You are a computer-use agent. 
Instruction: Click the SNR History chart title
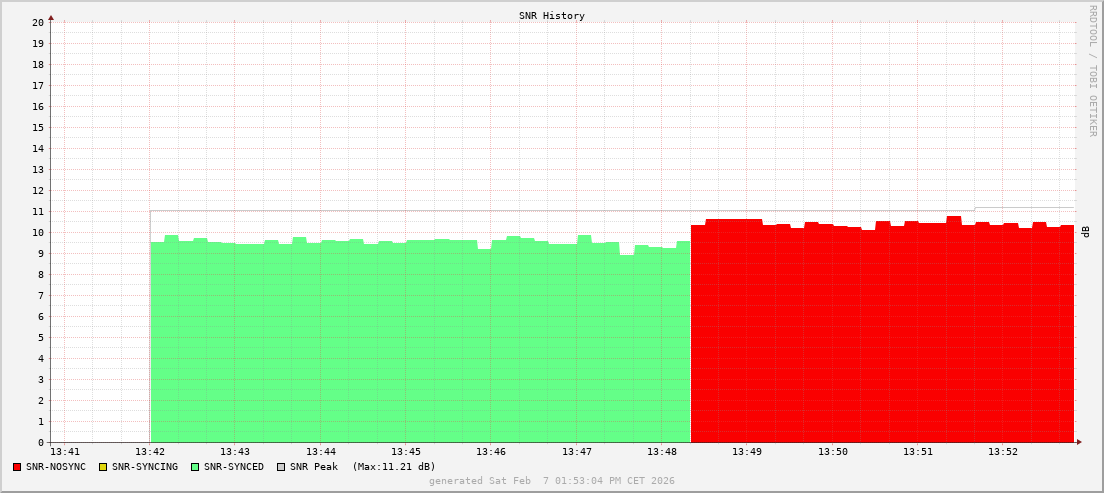[x=552, y=16]
